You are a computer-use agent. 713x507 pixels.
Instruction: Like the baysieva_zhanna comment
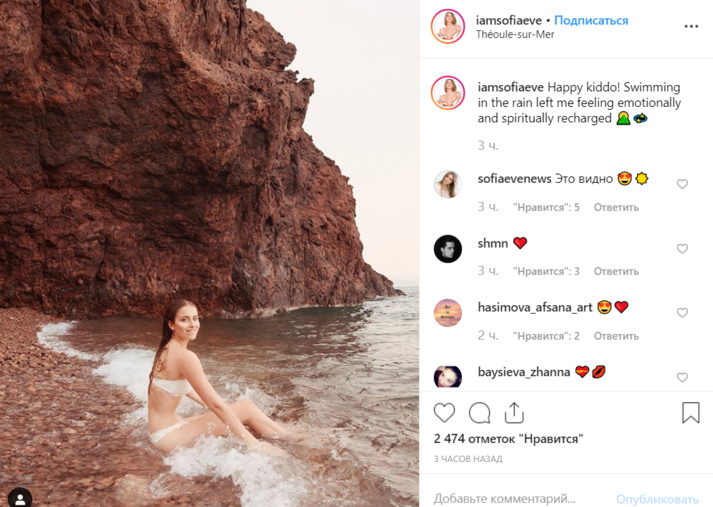pyautogui.click(x=682, y=377)
